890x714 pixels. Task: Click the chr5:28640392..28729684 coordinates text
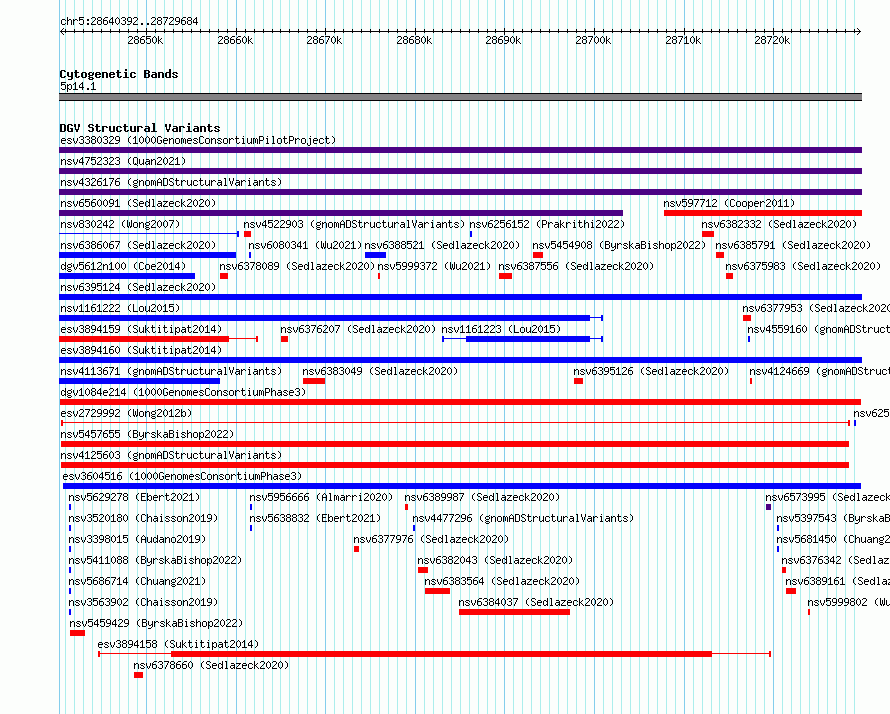coord(129,22)
